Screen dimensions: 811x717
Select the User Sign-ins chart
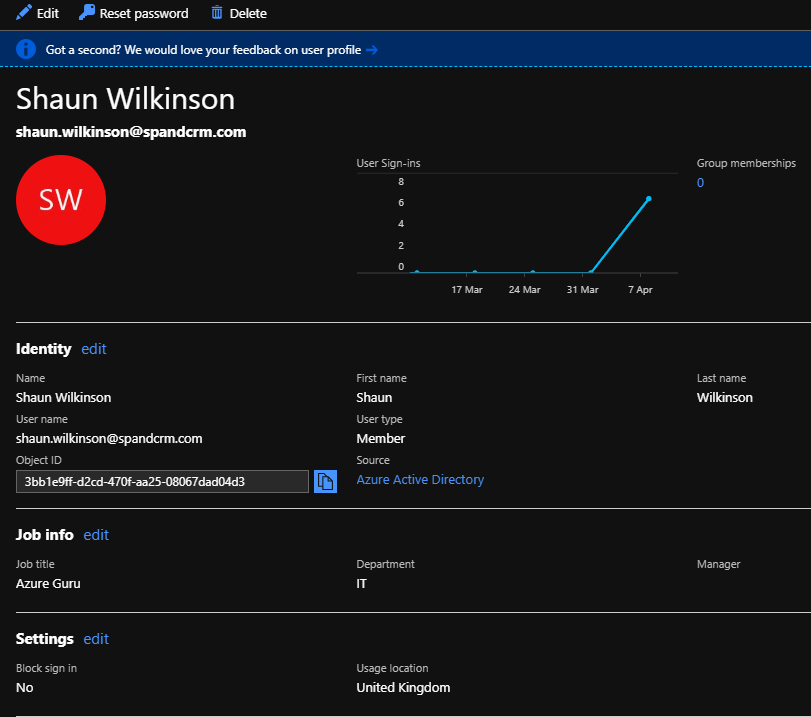pyautogui.click(x=516, y=225)
